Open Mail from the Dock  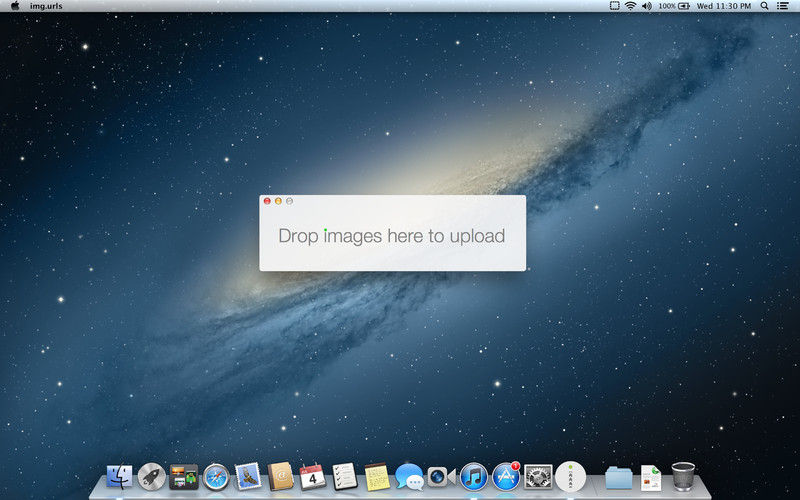coord(248,476)
